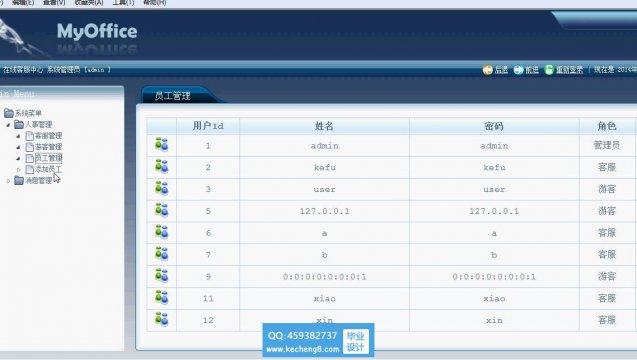The image size is (637, 360).
Task: Open the 工具(T) browser menu
Action: [123, 2]
